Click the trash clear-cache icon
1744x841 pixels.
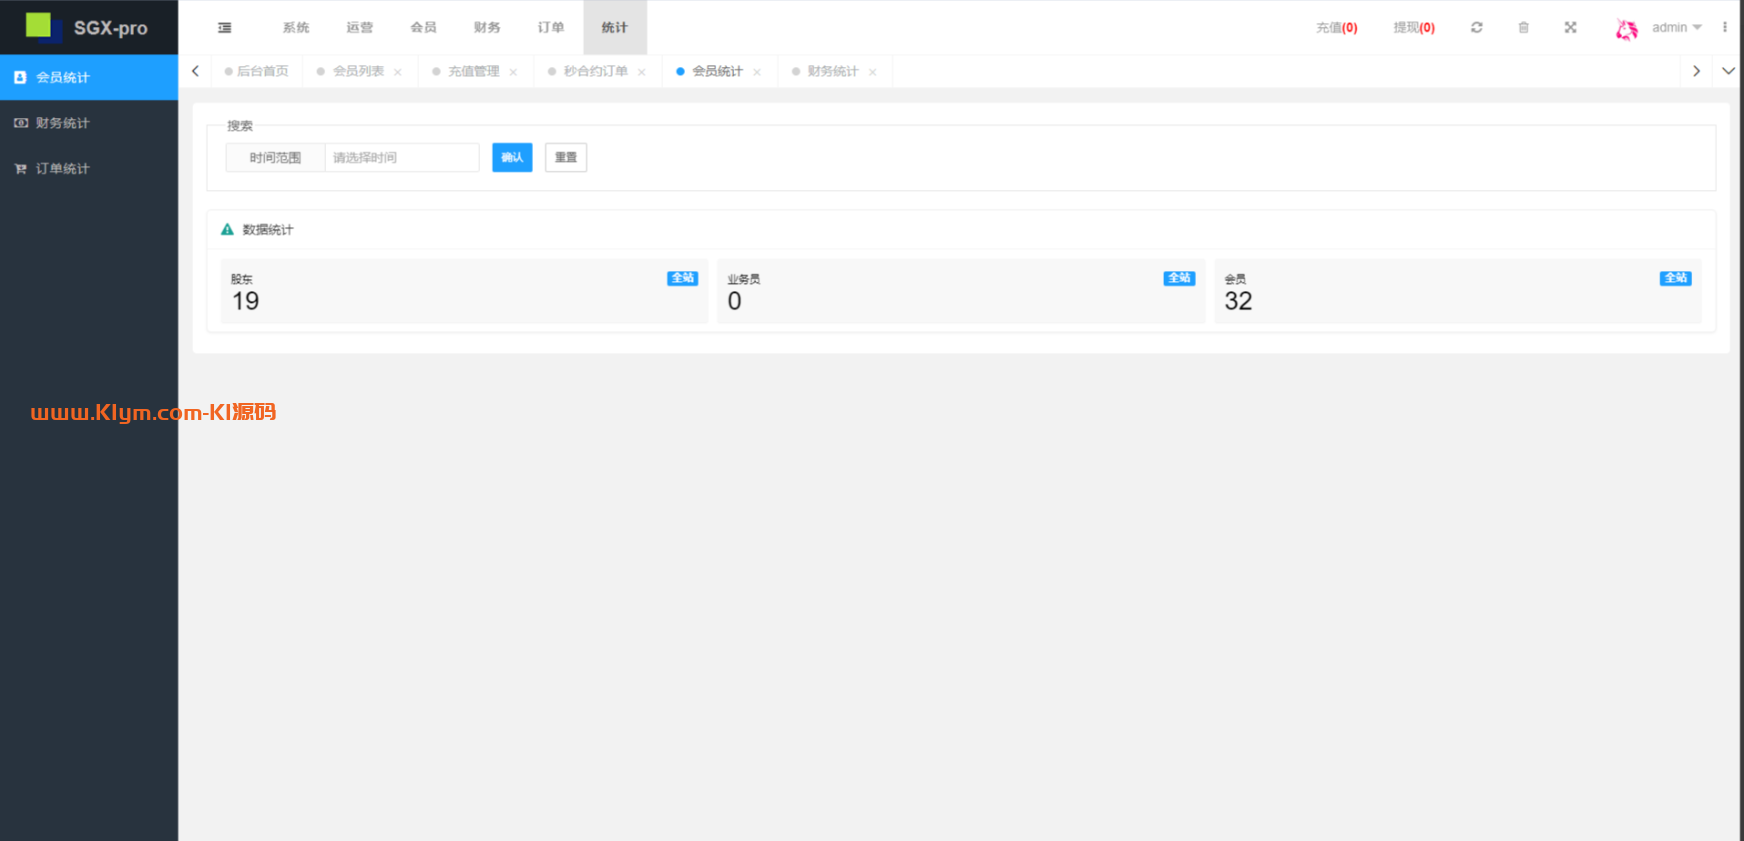(x=1523, y=28)
